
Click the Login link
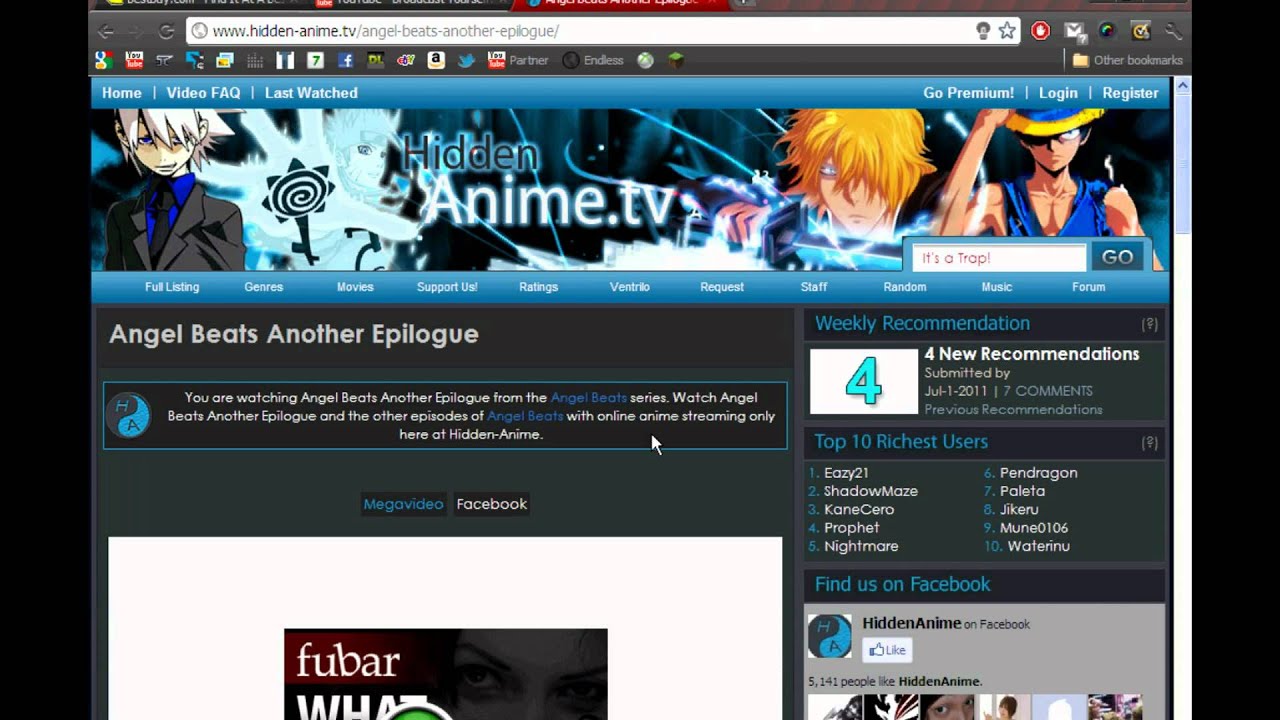[x=1058, y=93]
